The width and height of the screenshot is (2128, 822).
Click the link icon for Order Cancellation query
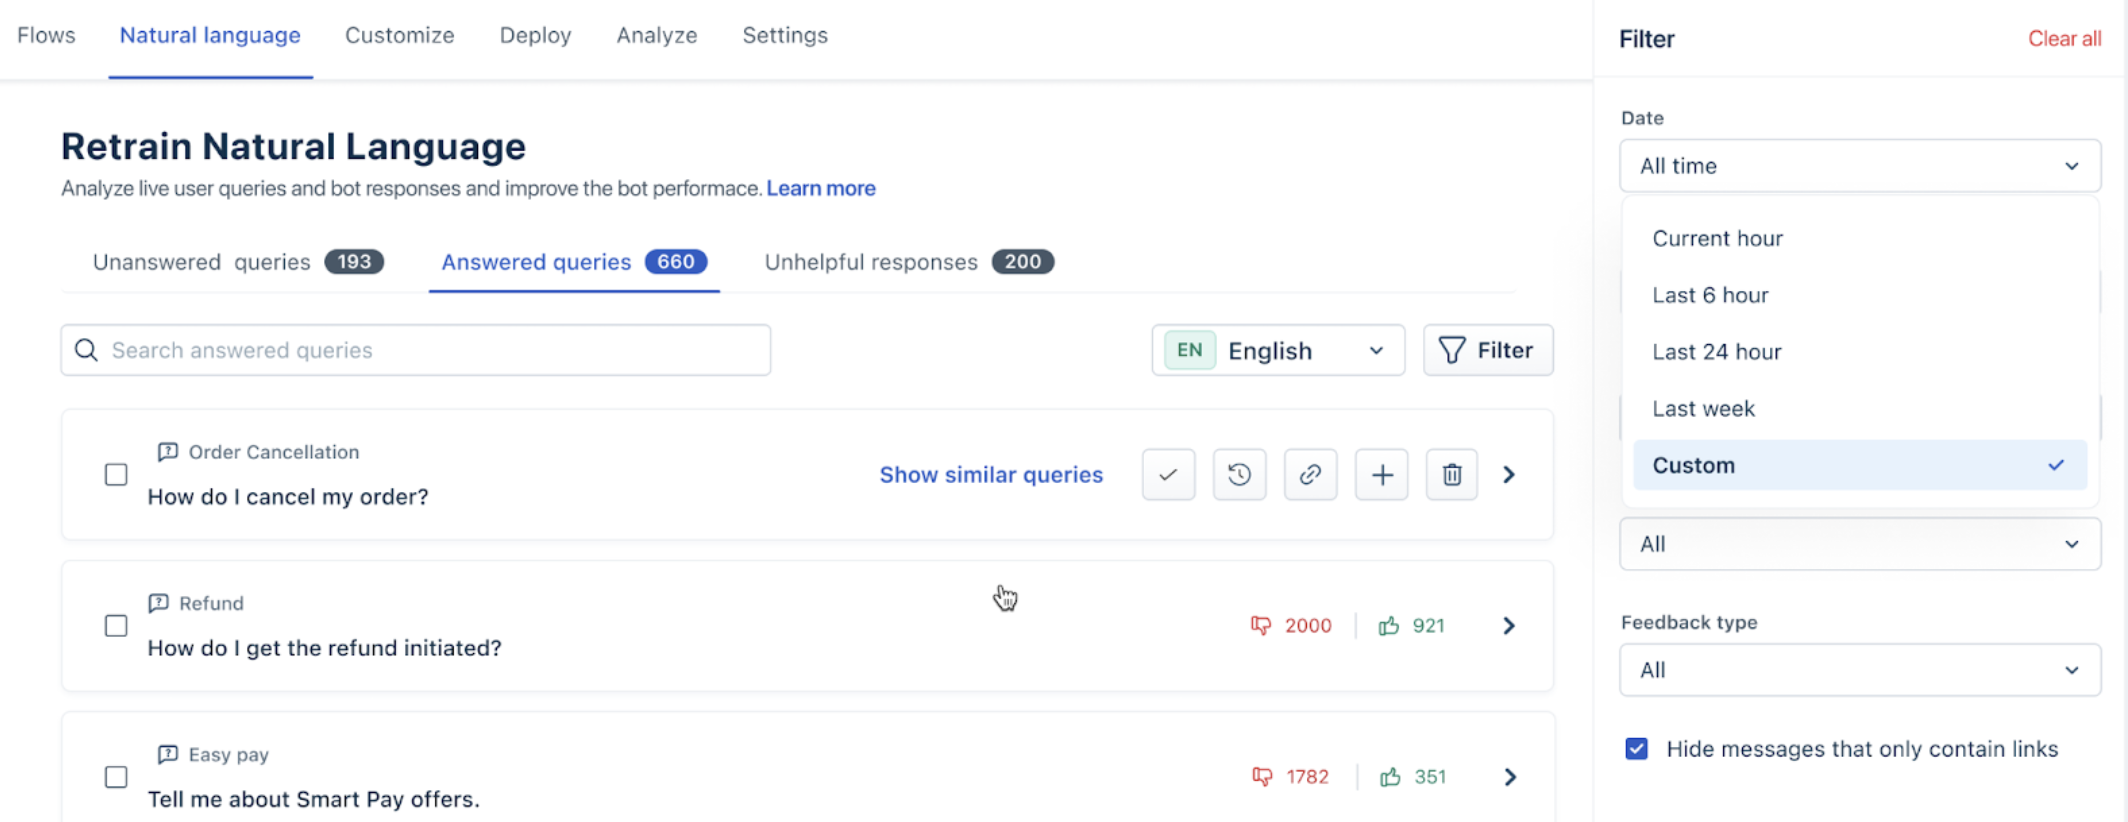1310,474
